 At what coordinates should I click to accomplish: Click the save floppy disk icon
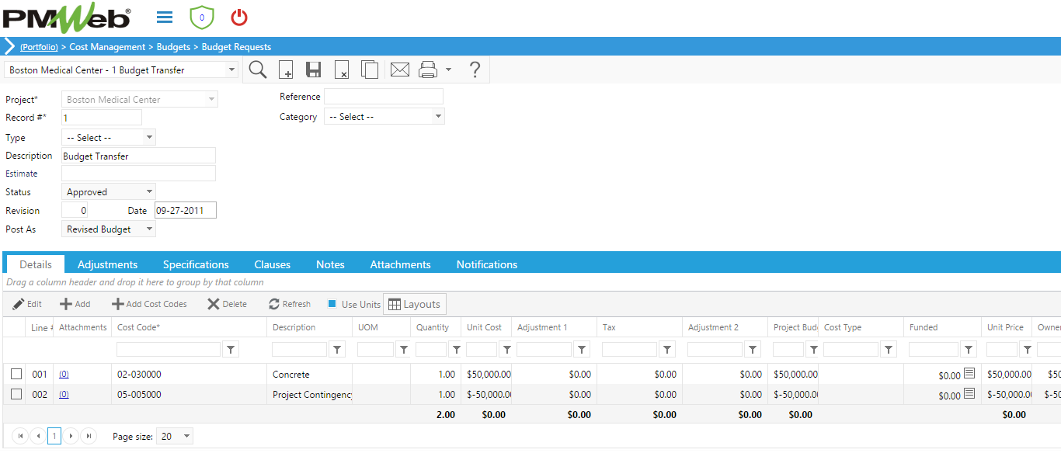pyautogui.click(x=313, y=70)
